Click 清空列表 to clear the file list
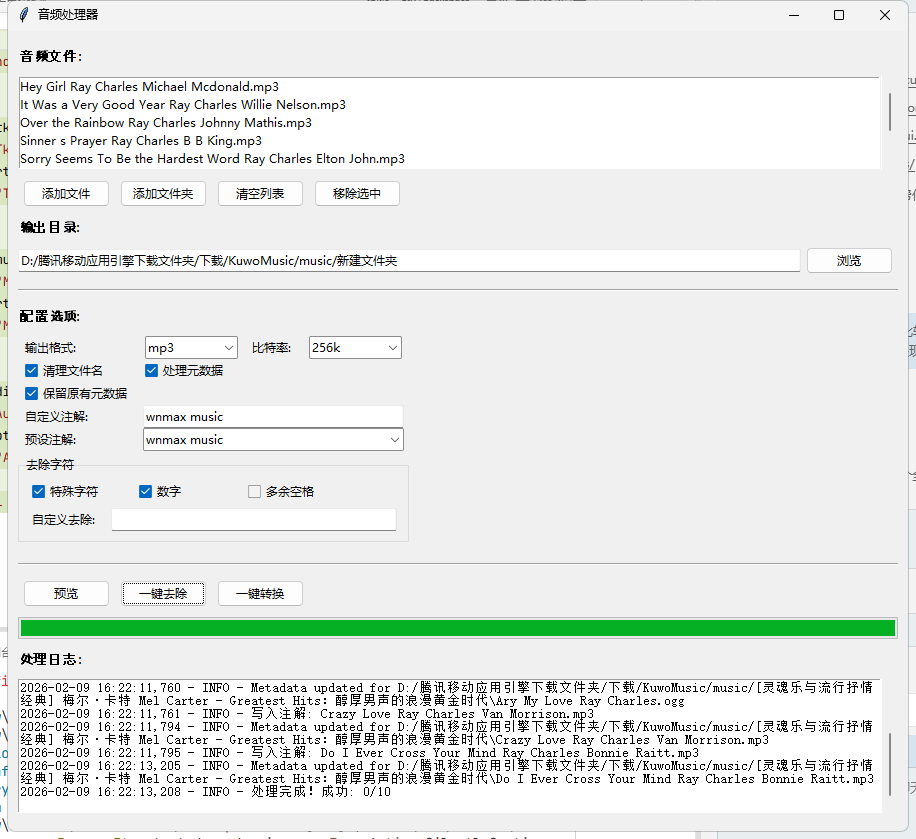Screen dimensions: 916x839 point(260,194)
